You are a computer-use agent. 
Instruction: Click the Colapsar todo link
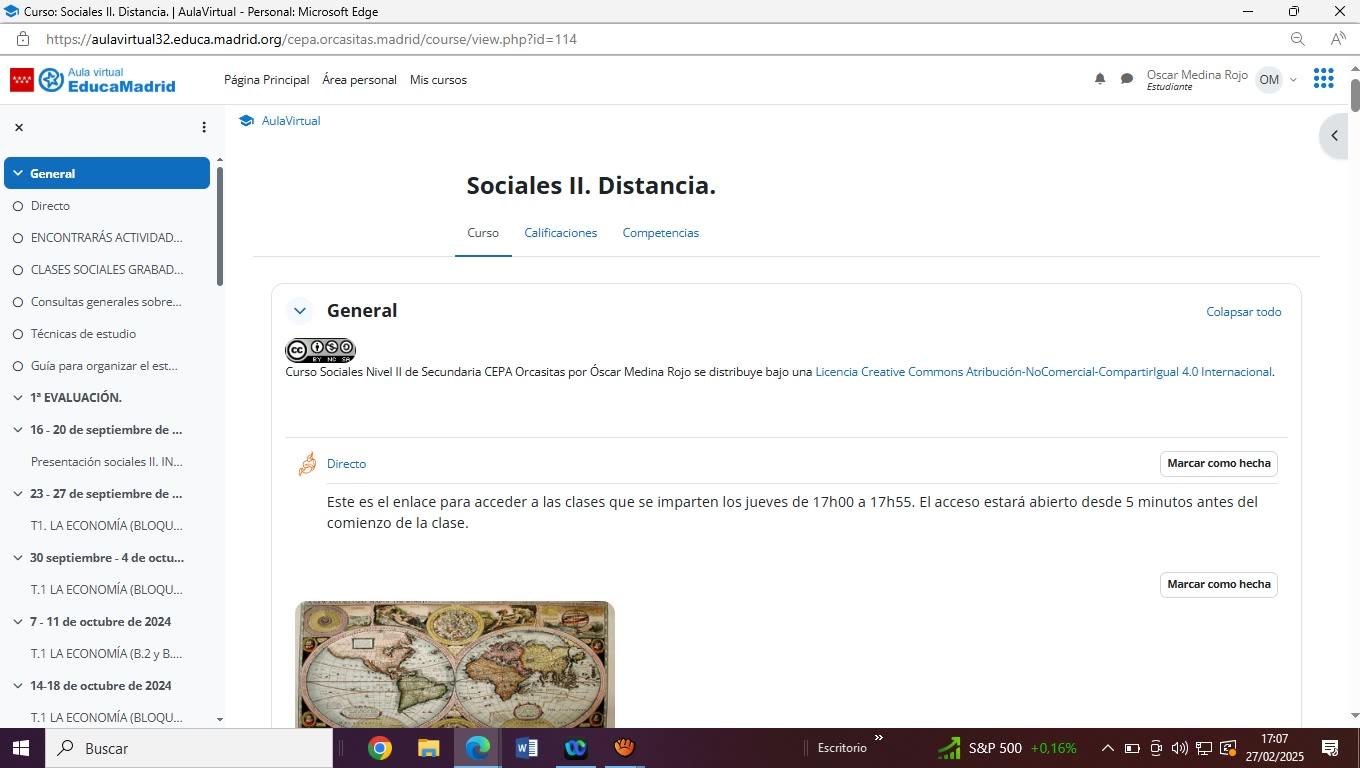click(x=1244, y=312)
